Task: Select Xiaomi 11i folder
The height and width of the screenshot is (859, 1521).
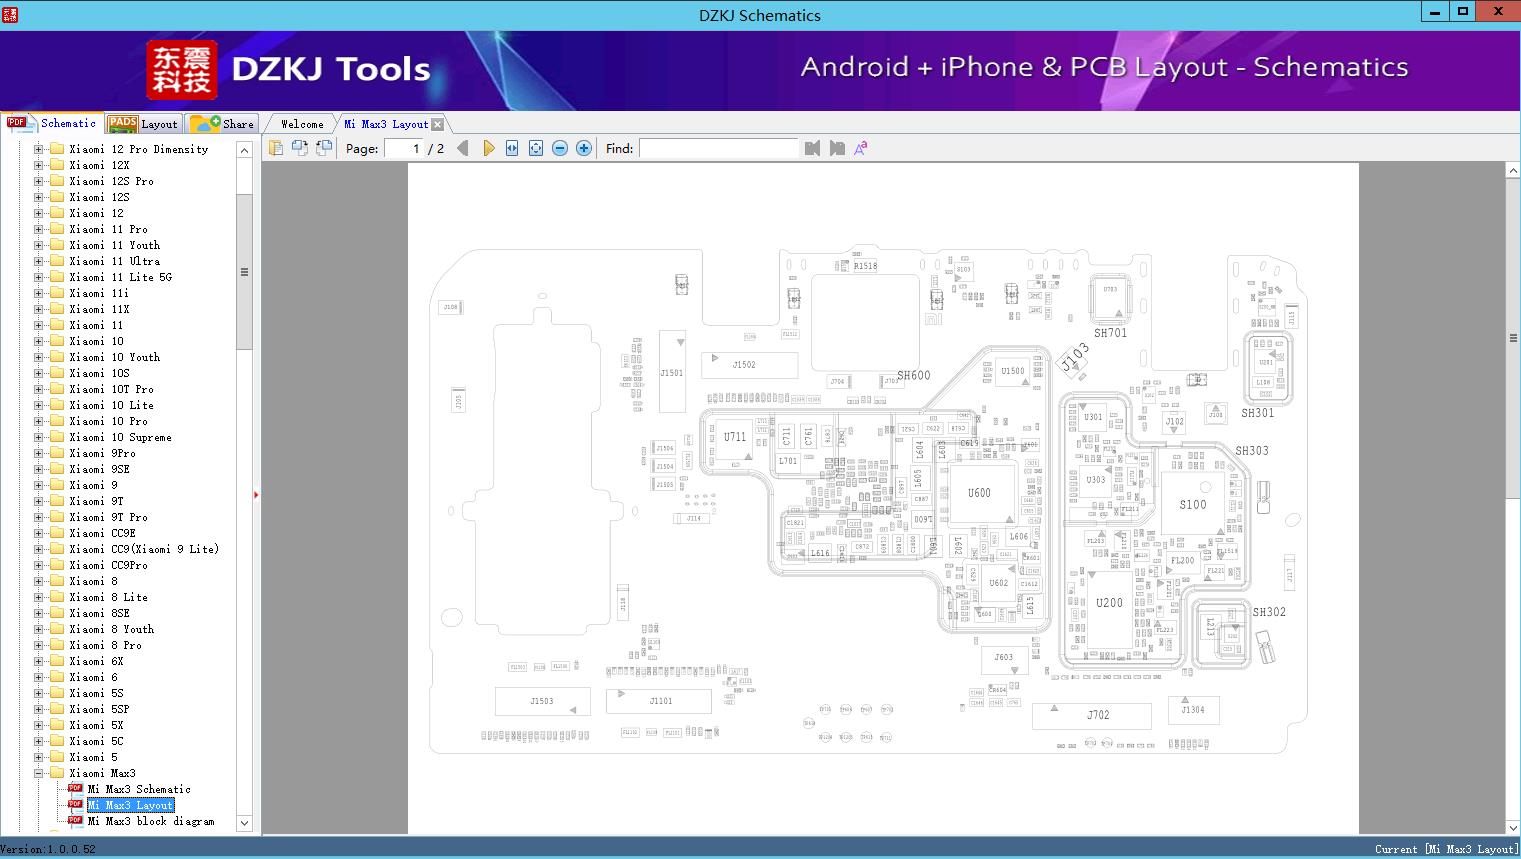Action: (x=99, y=293)
